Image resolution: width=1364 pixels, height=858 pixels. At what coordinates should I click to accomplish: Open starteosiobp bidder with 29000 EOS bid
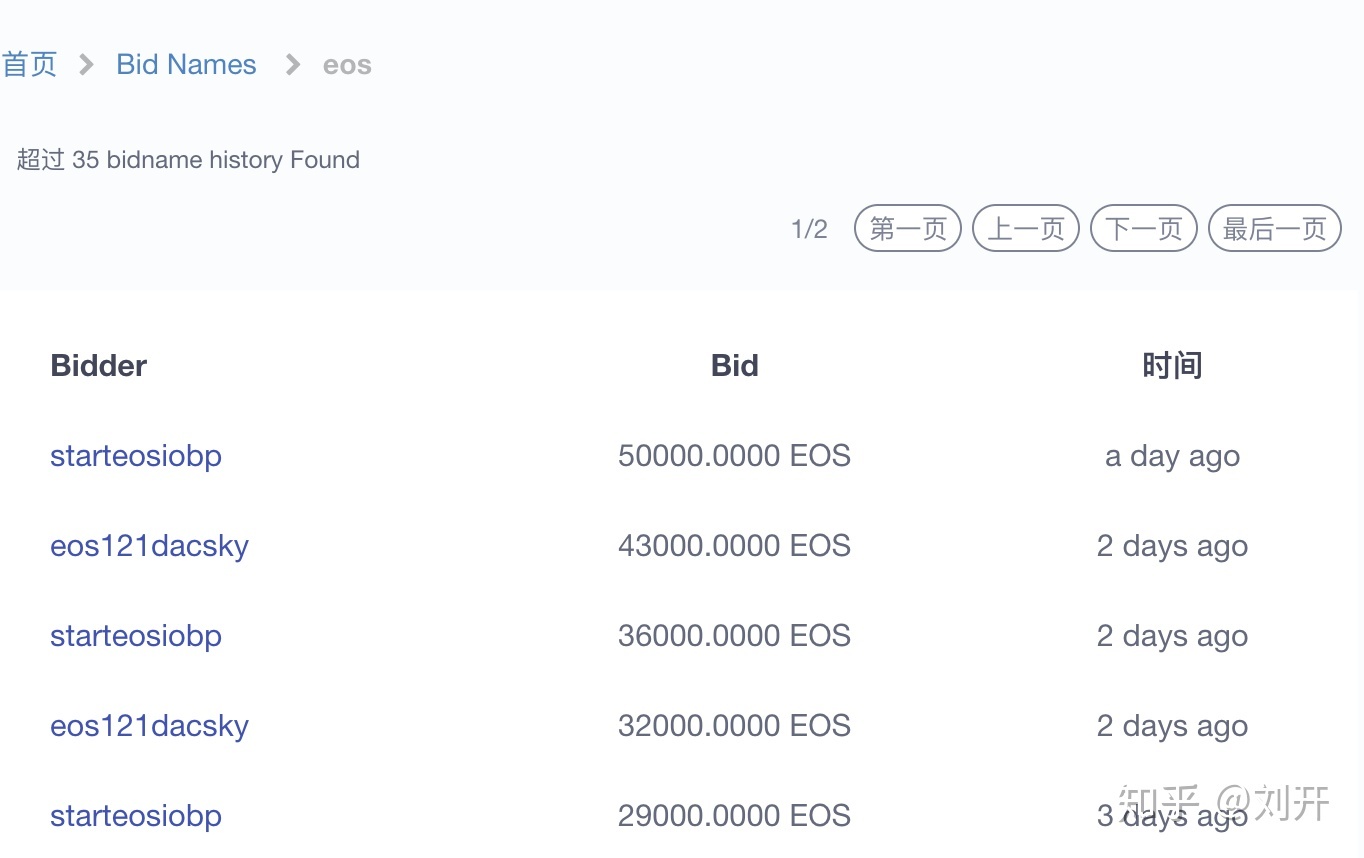[x=136, y=817]
